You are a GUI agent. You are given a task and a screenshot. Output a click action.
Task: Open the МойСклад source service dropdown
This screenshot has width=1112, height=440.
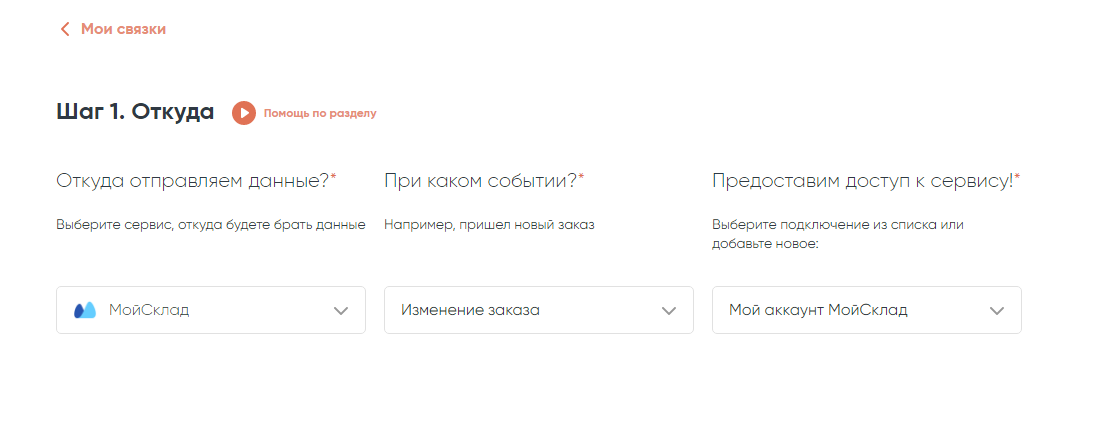(200, 310)
